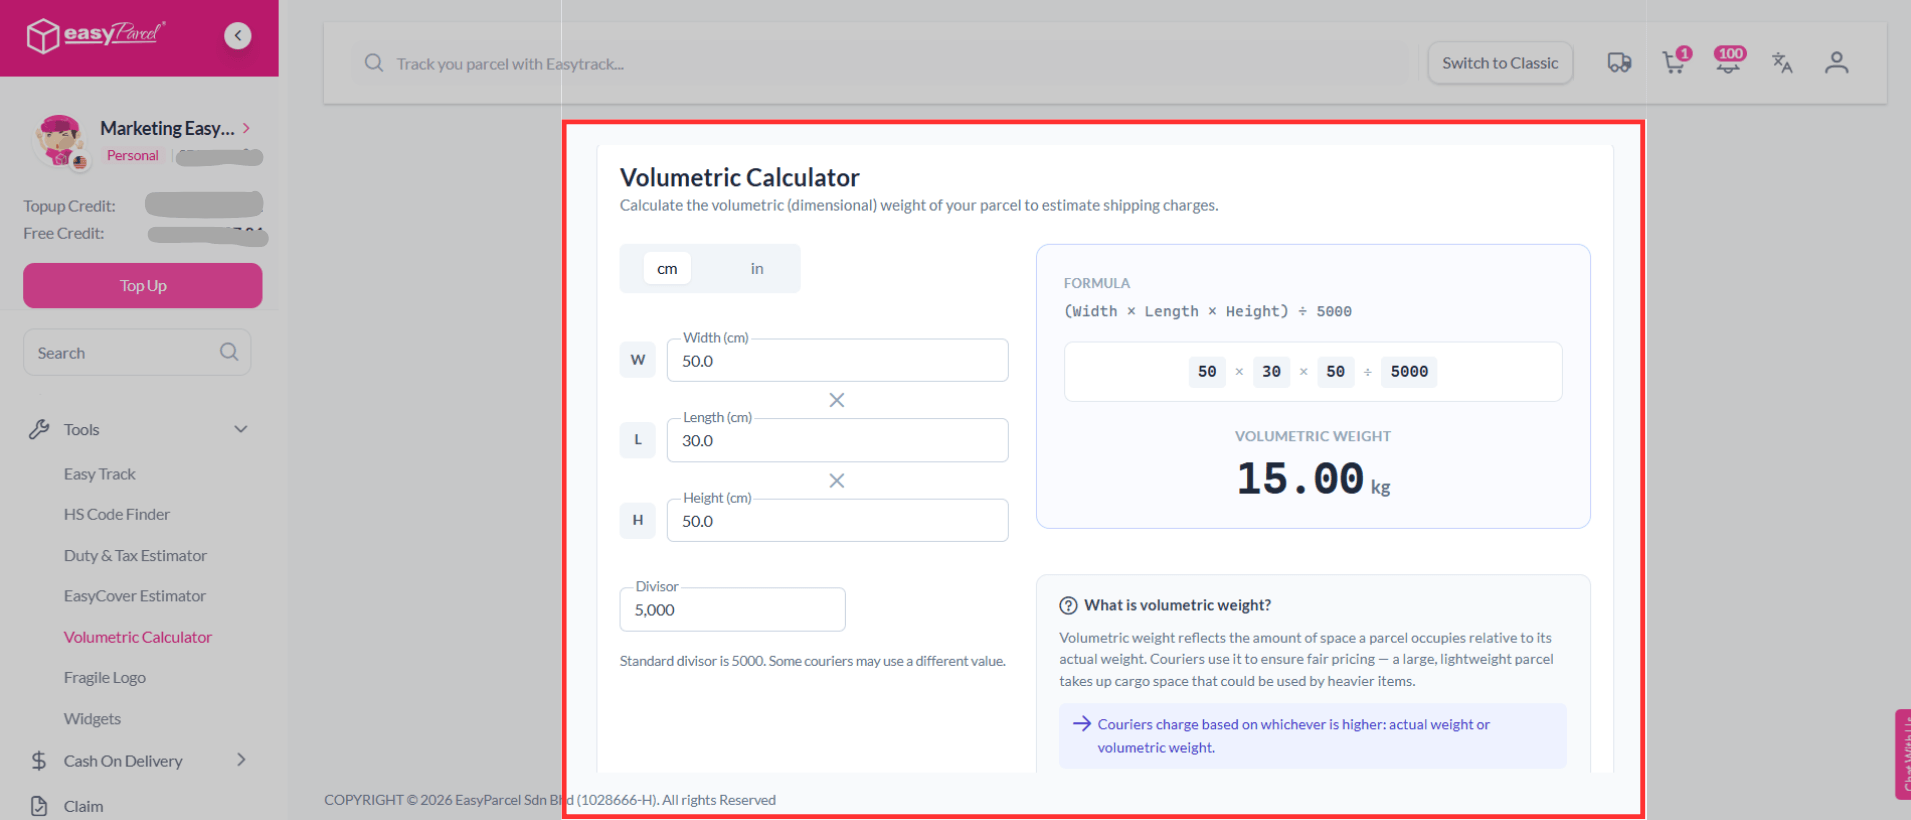Click the Topup Credit label
The height and width of the screenshot is (820, 1911).
(69, 206)
